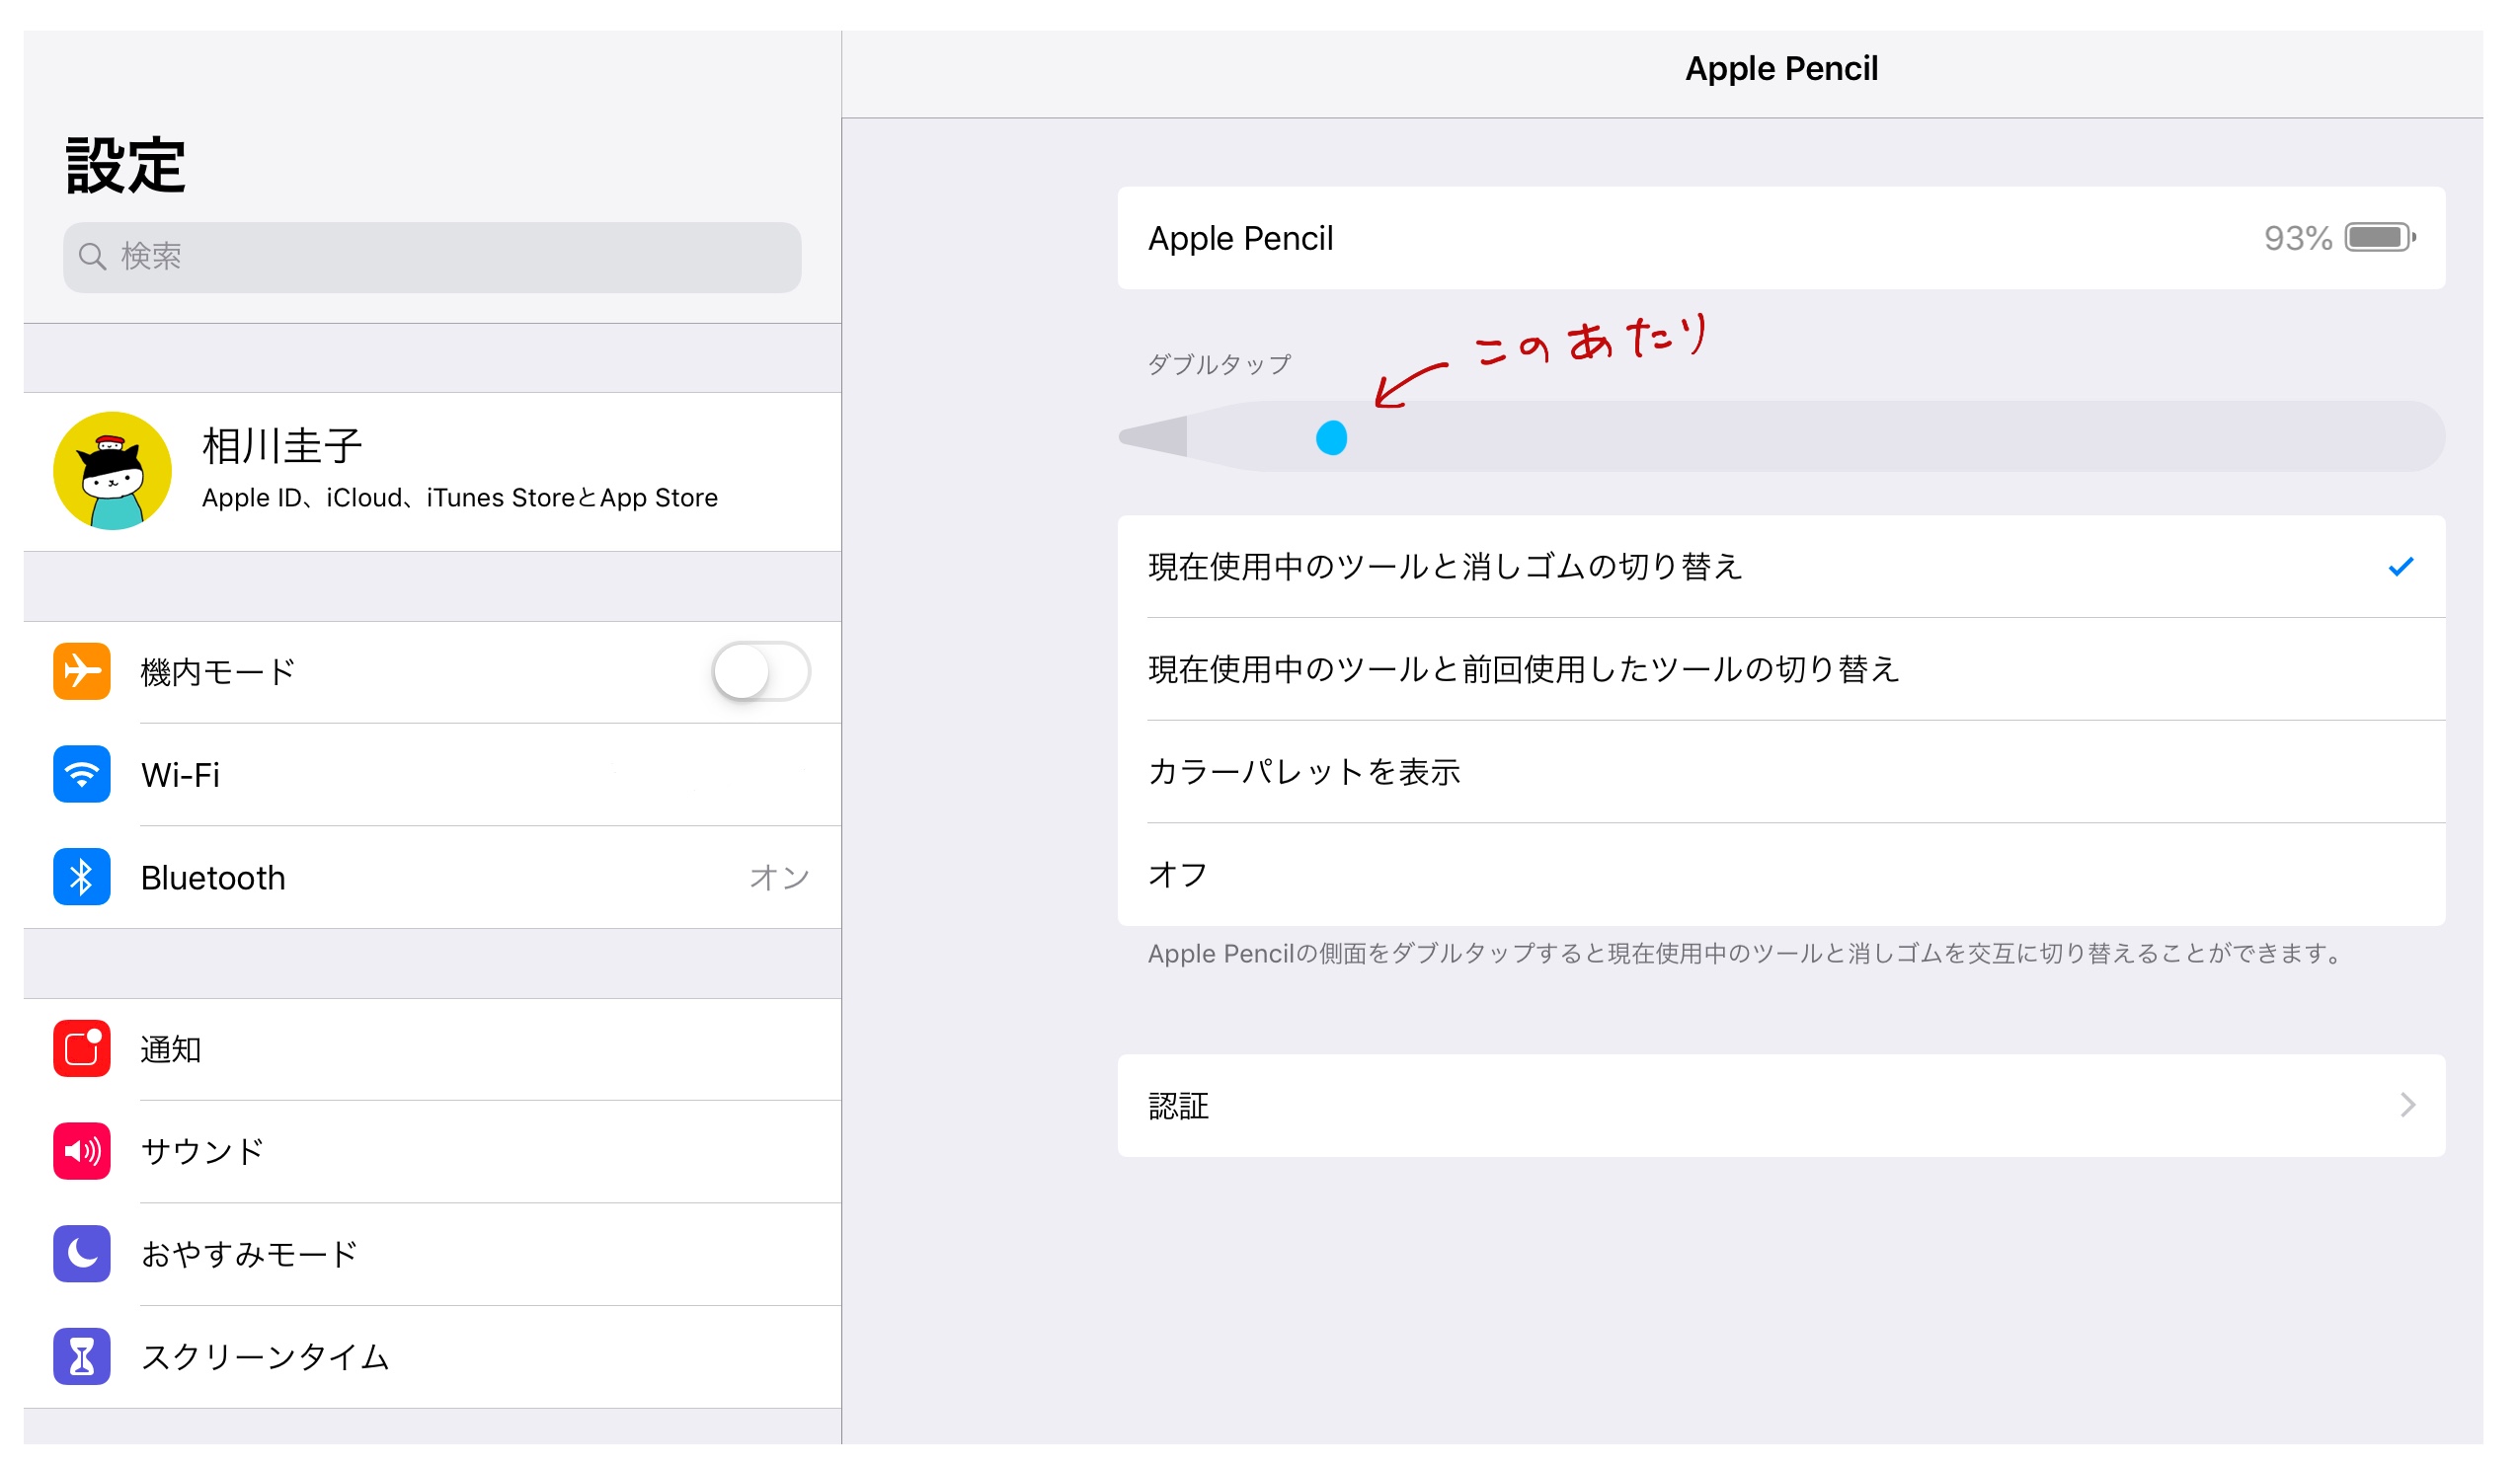Click the Apple Pencilの側面 footer description
The width and height of the screenshot is (2520, 1465).
pos(1746,954)
